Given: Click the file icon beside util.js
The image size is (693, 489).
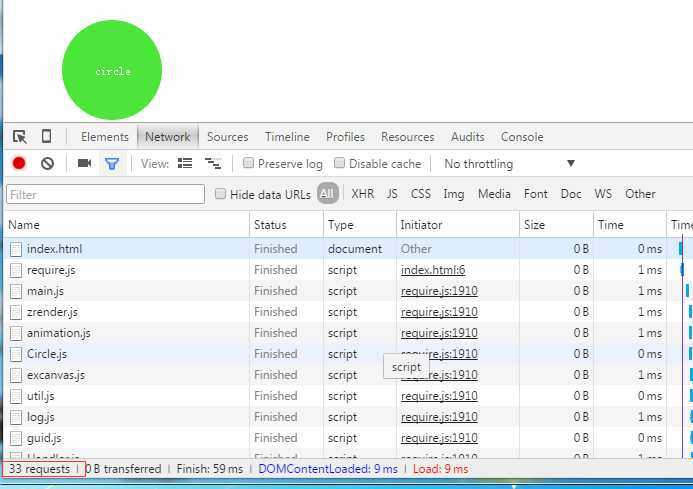Looking at the screenshot, I should 16,396.
